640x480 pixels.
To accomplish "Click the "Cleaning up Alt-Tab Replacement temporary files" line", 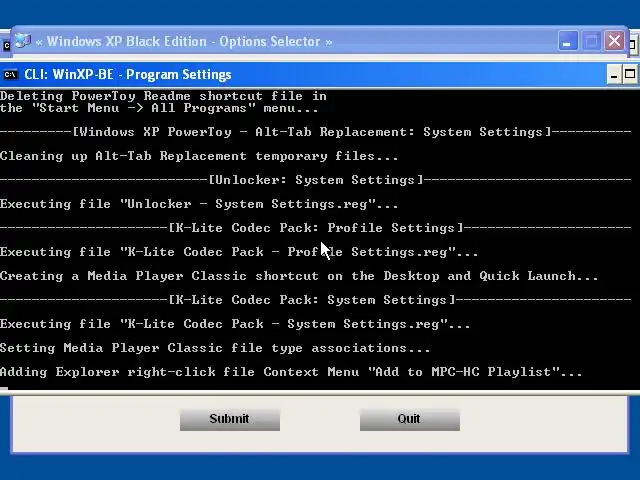I will (199, 156).
